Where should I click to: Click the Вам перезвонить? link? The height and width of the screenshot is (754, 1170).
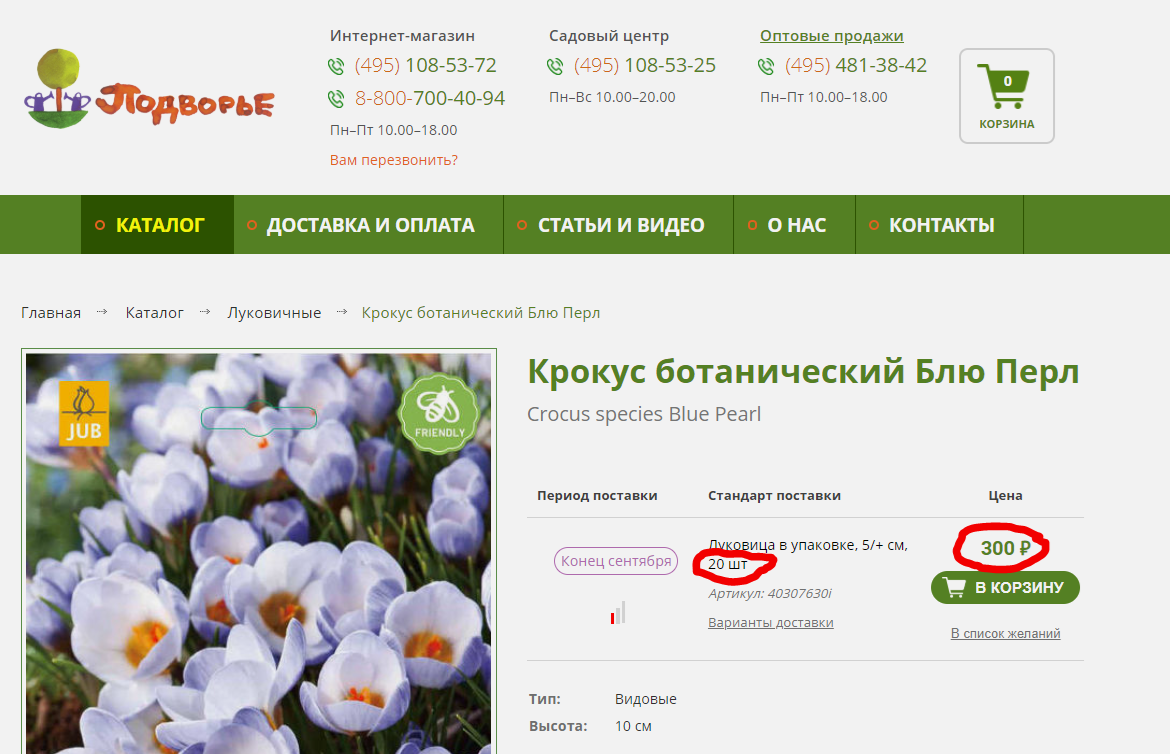coord(394,159)
